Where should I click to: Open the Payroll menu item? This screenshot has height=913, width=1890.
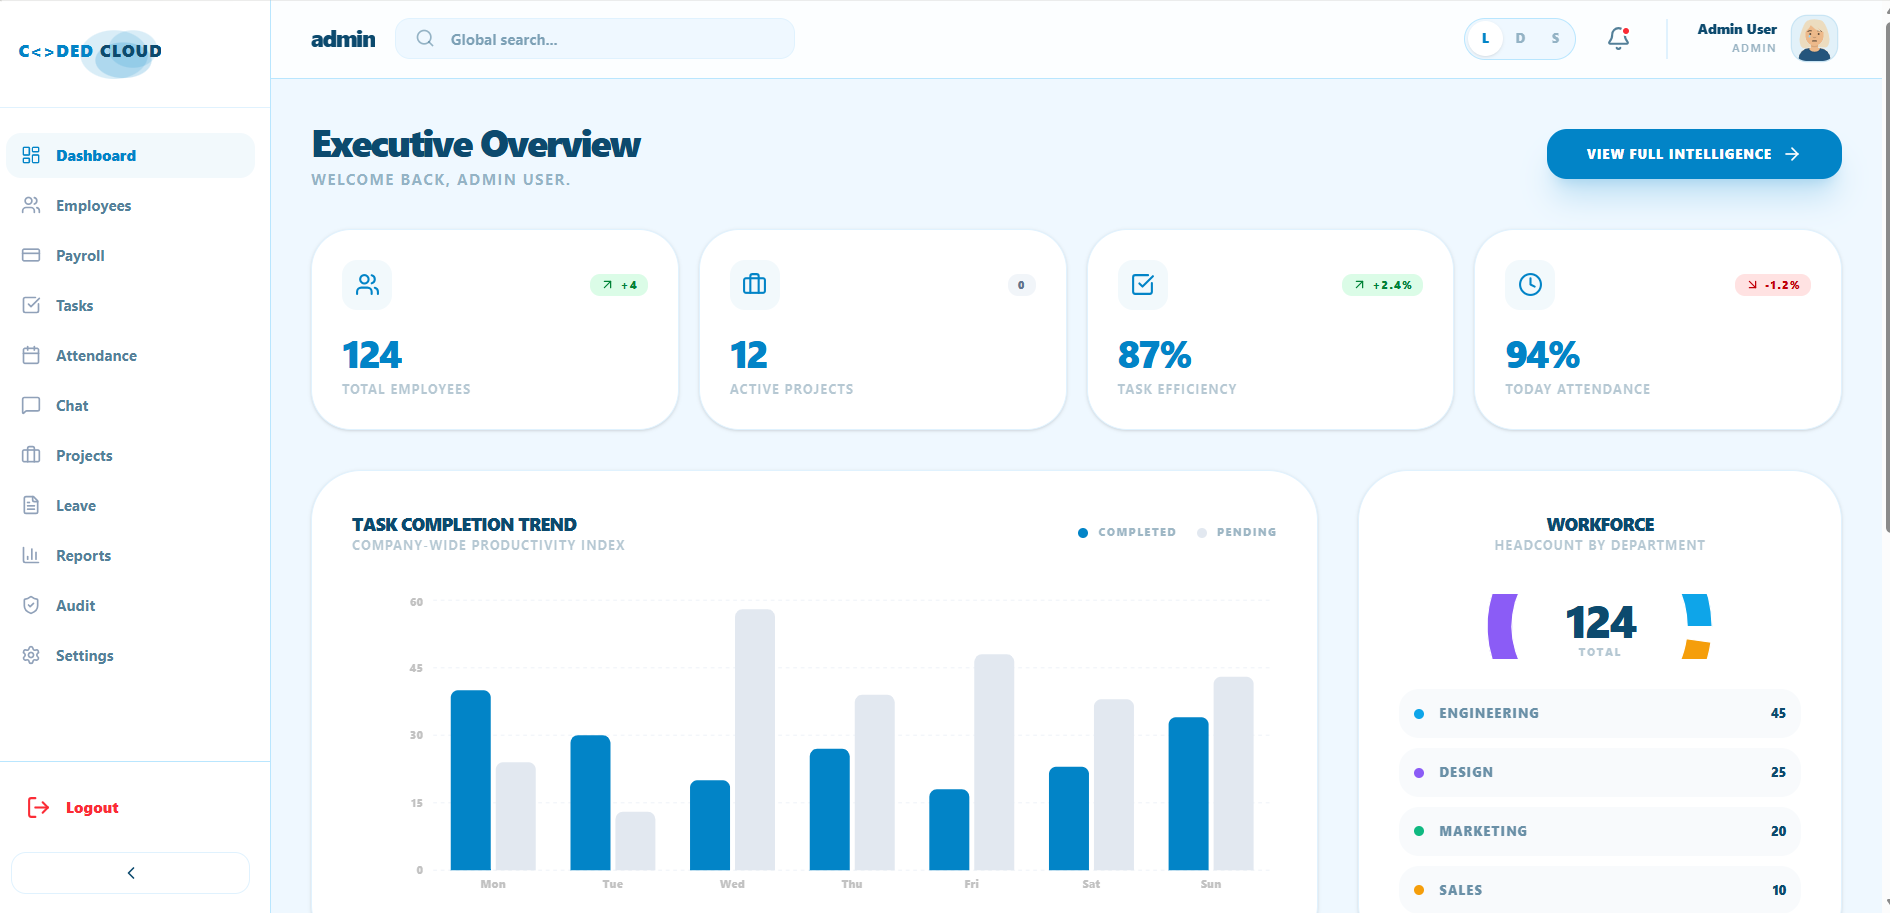[130, 255]
